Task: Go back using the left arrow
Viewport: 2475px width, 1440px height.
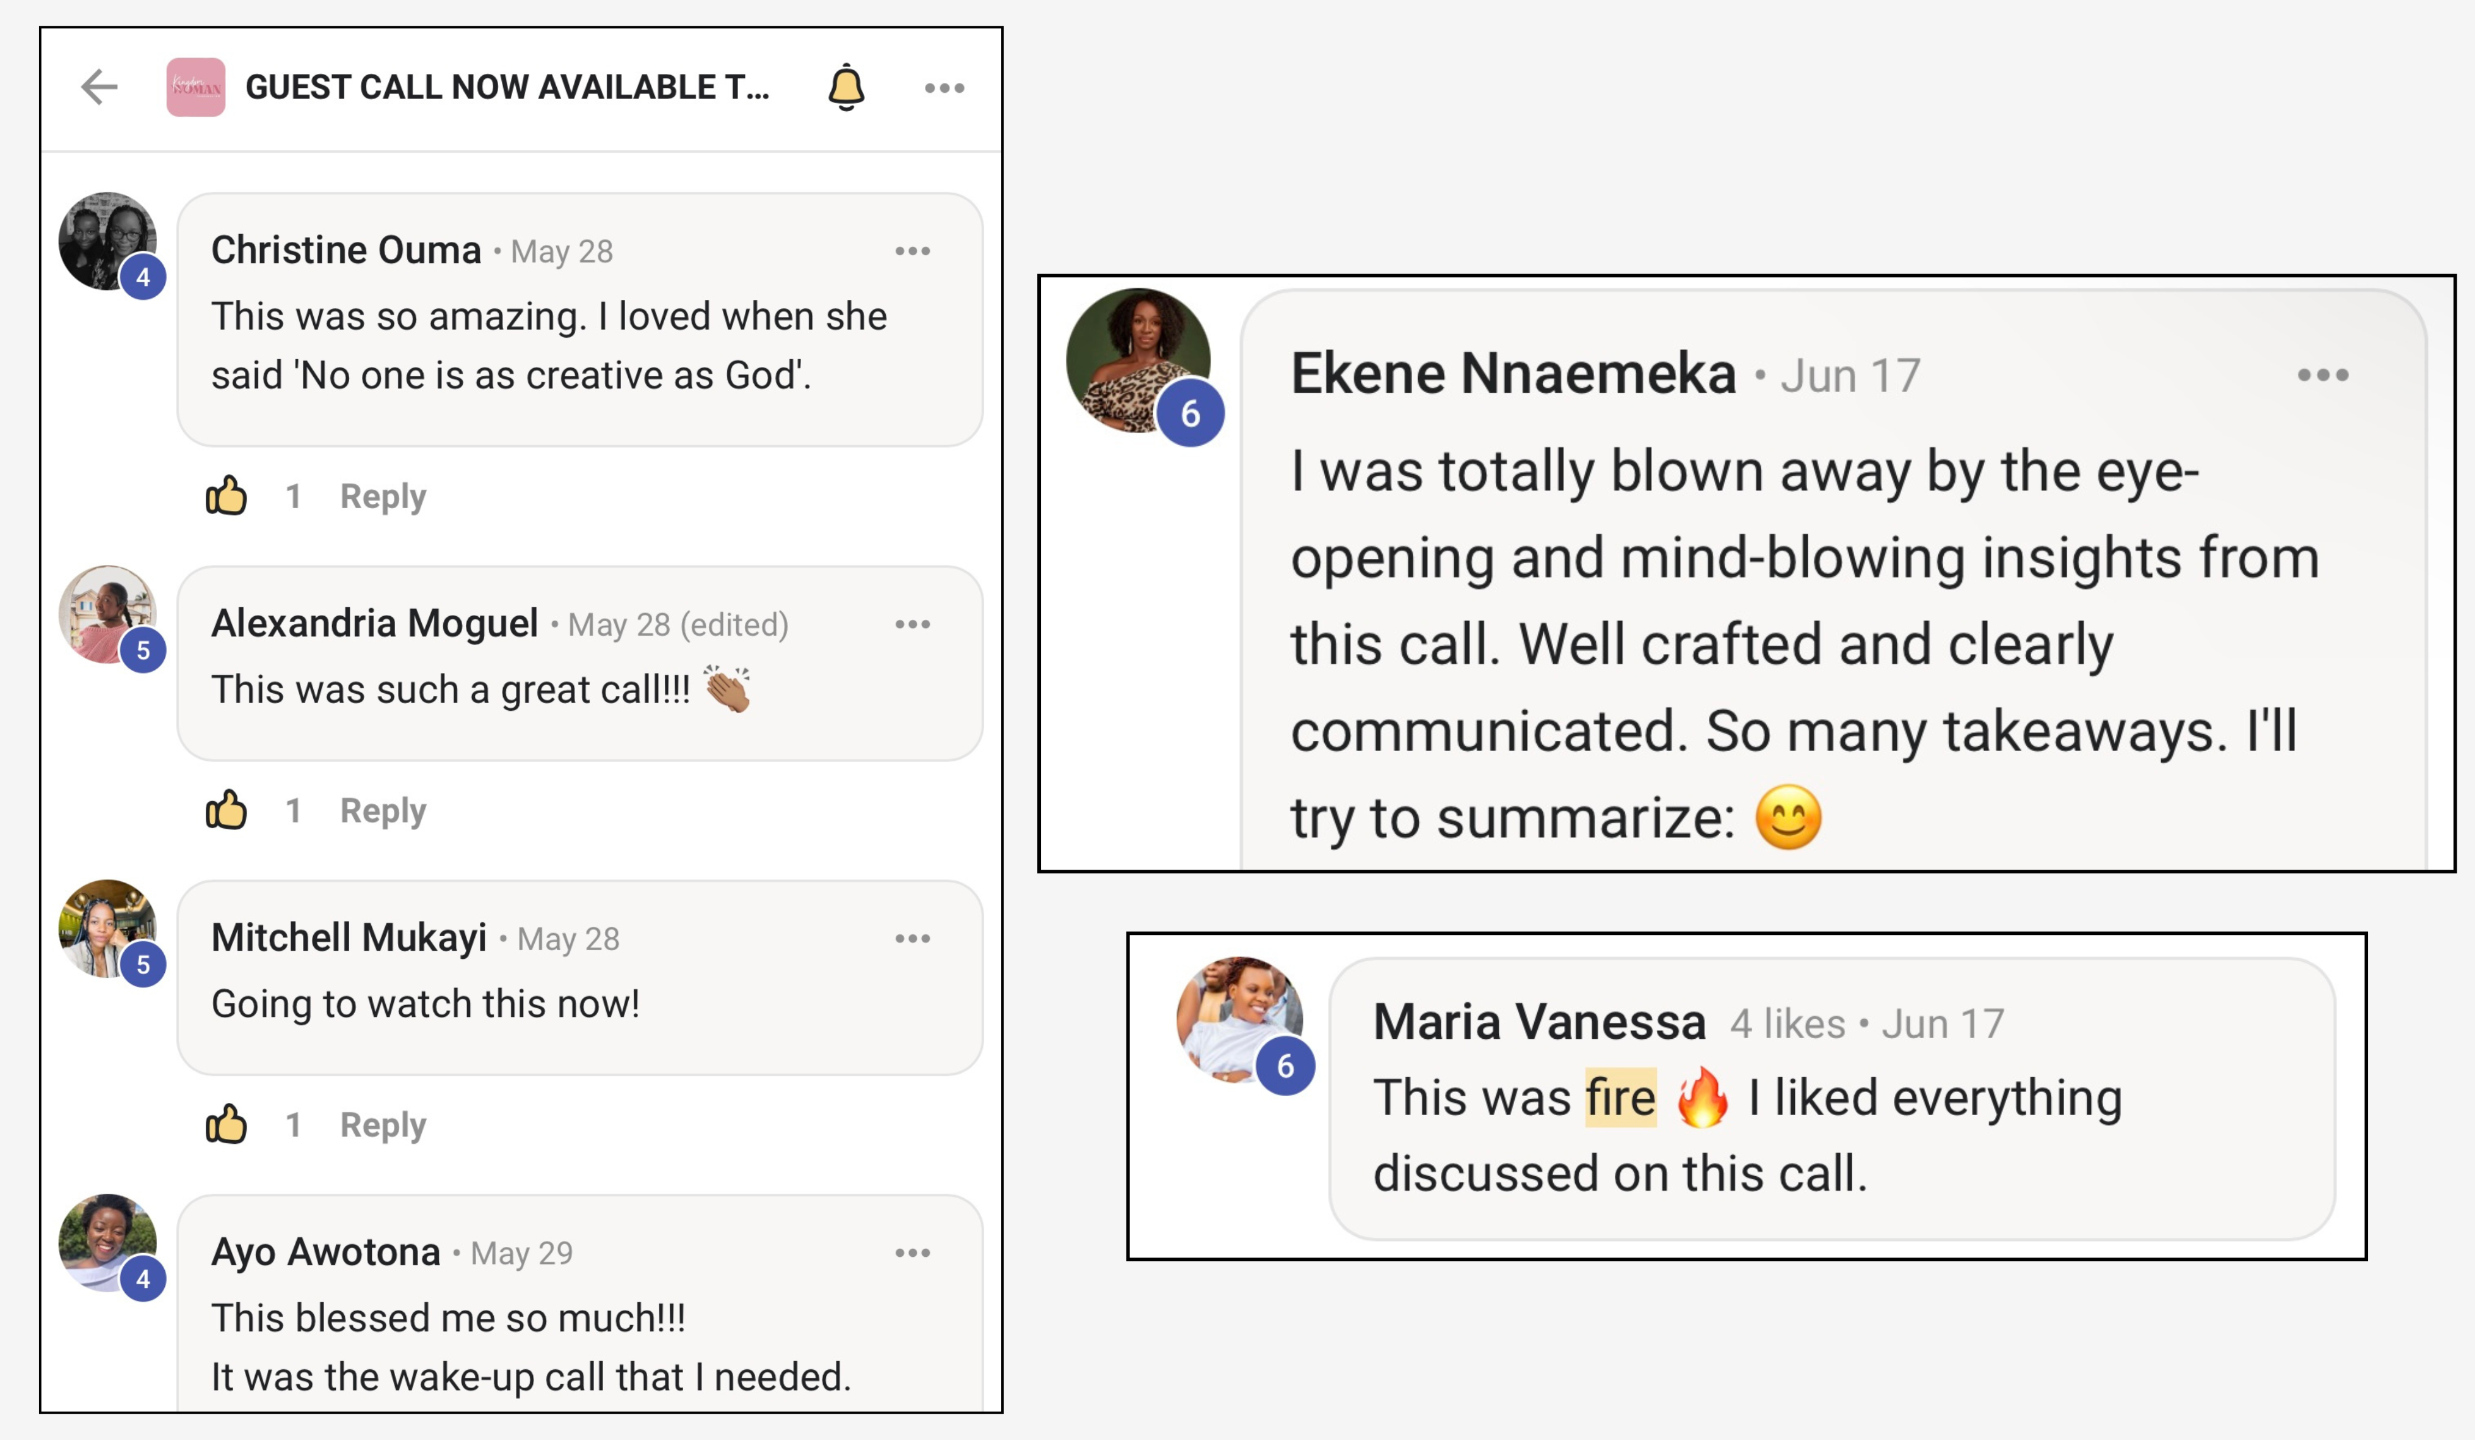Action: click(99, 87)
